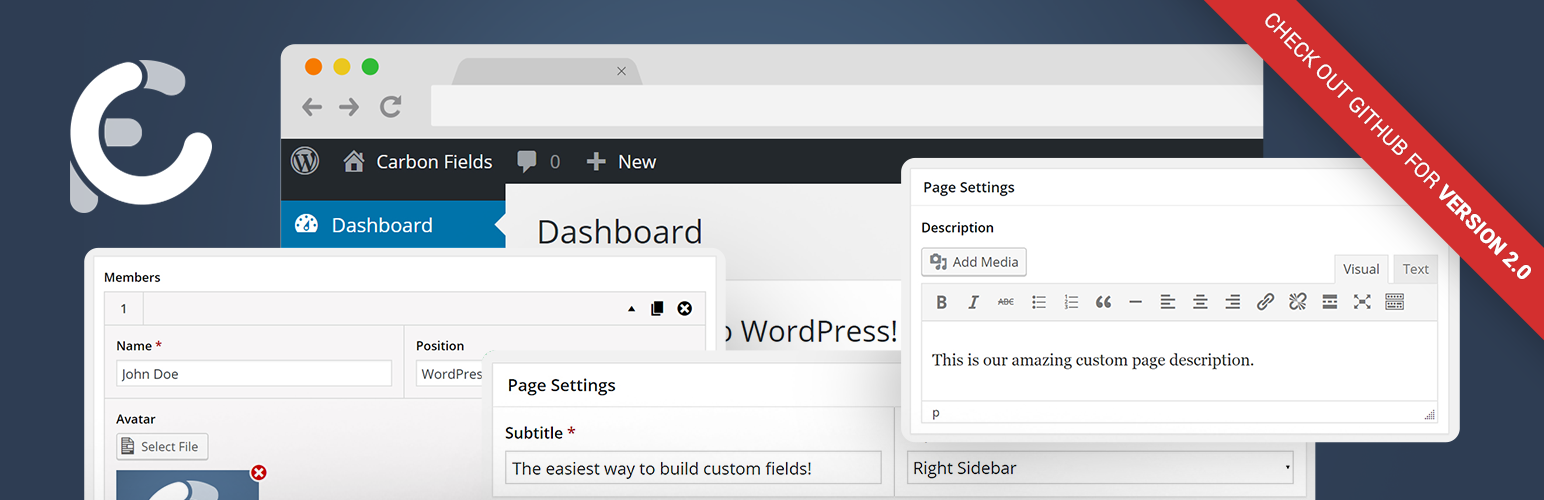The image size is (1544, 500).
Task: Switch to the Visual editor tab
Action: coord(1361,269)
